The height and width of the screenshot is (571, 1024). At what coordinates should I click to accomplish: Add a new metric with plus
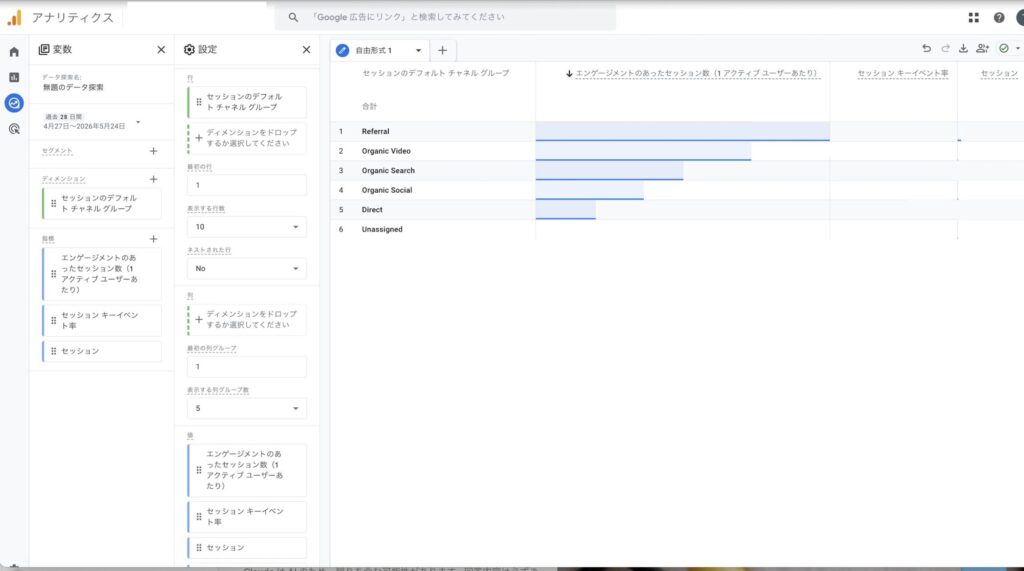tap(153, 239)
